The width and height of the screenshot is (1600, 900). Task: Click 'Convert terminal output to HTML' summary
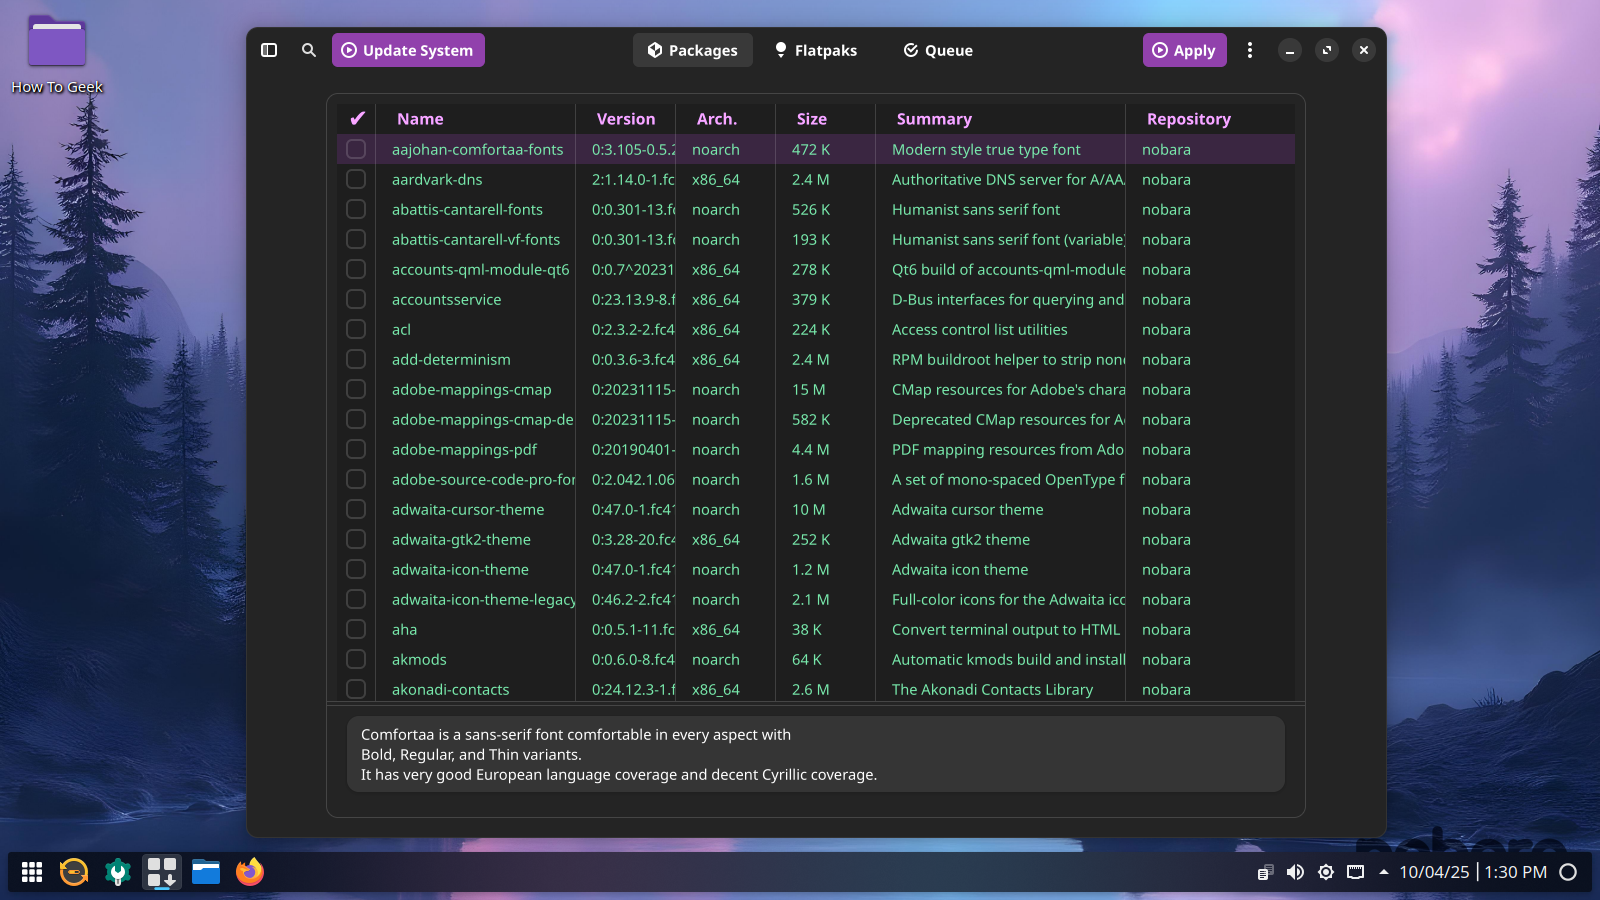(x=1006, y=629)
